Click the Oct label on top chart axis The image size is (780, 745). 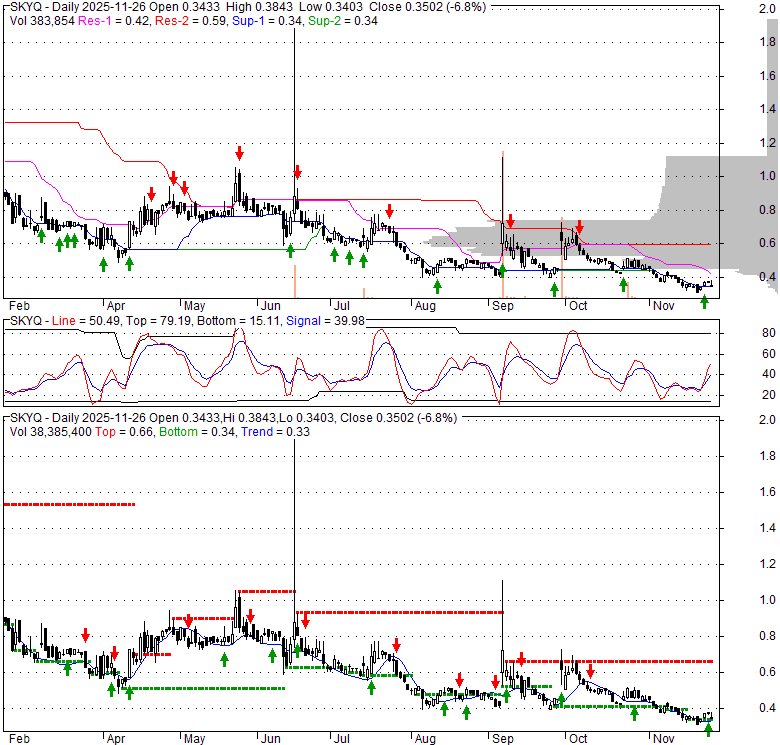pos(578,305)
